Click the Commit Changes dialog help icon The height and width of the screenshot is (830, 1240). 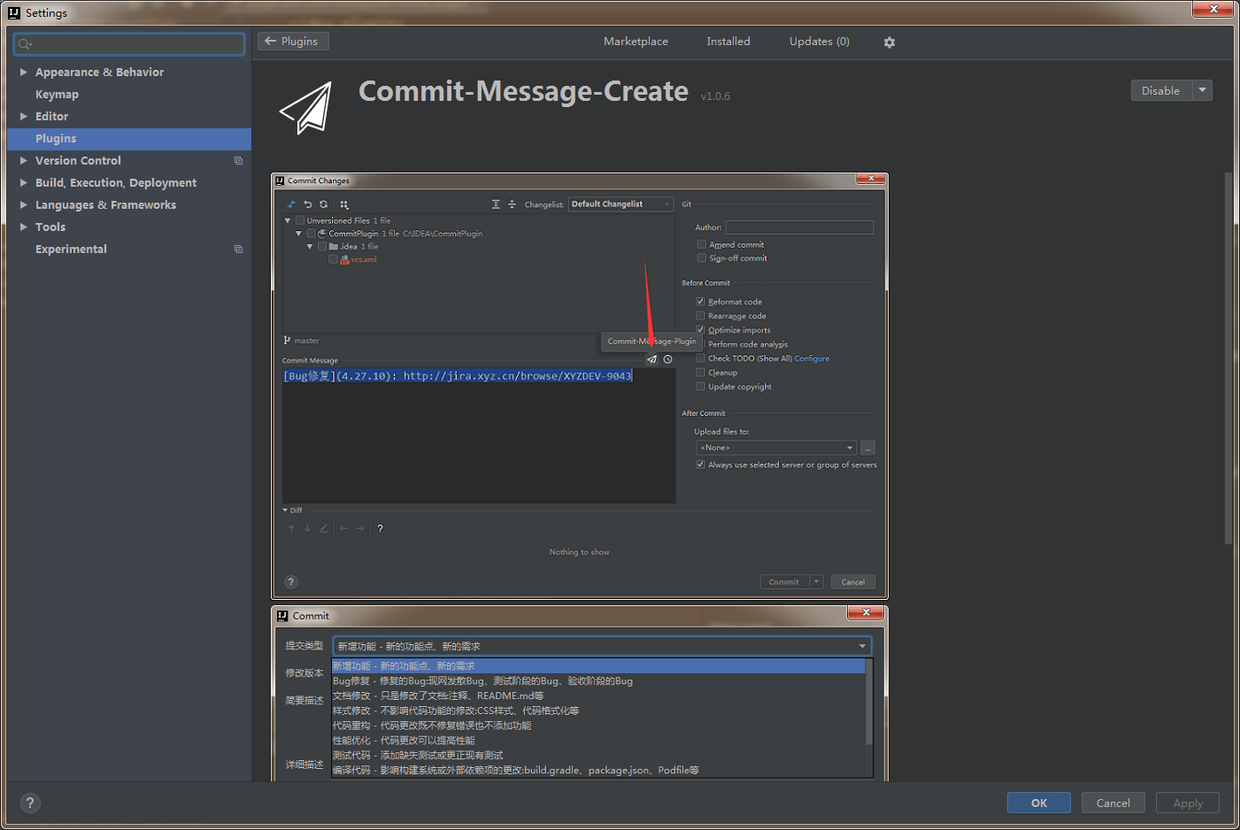(291, 582)
